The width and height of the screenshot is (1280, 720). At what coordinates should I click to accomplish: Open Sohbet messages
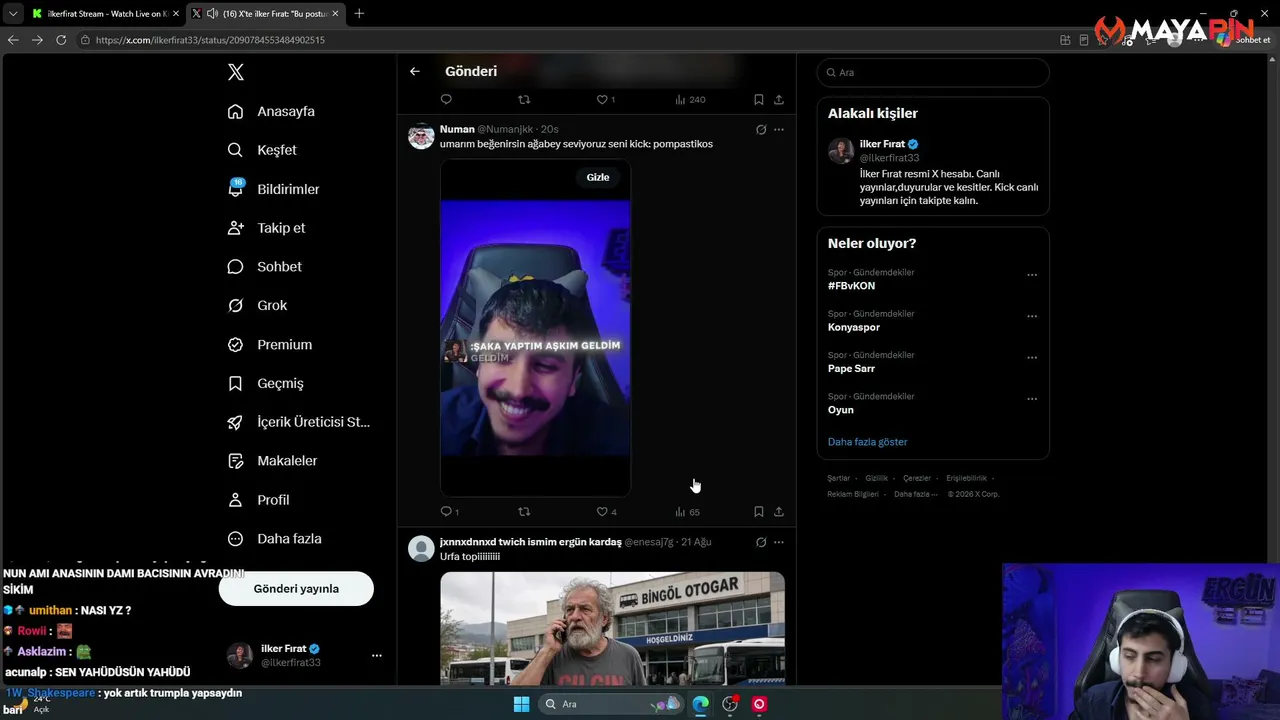click(264, 267)
